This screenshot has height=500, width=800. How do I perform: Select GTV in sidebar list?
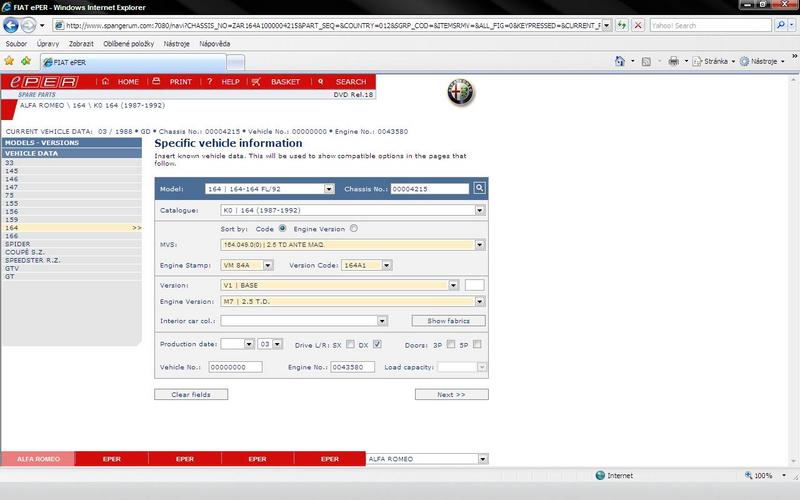[71, 268]
